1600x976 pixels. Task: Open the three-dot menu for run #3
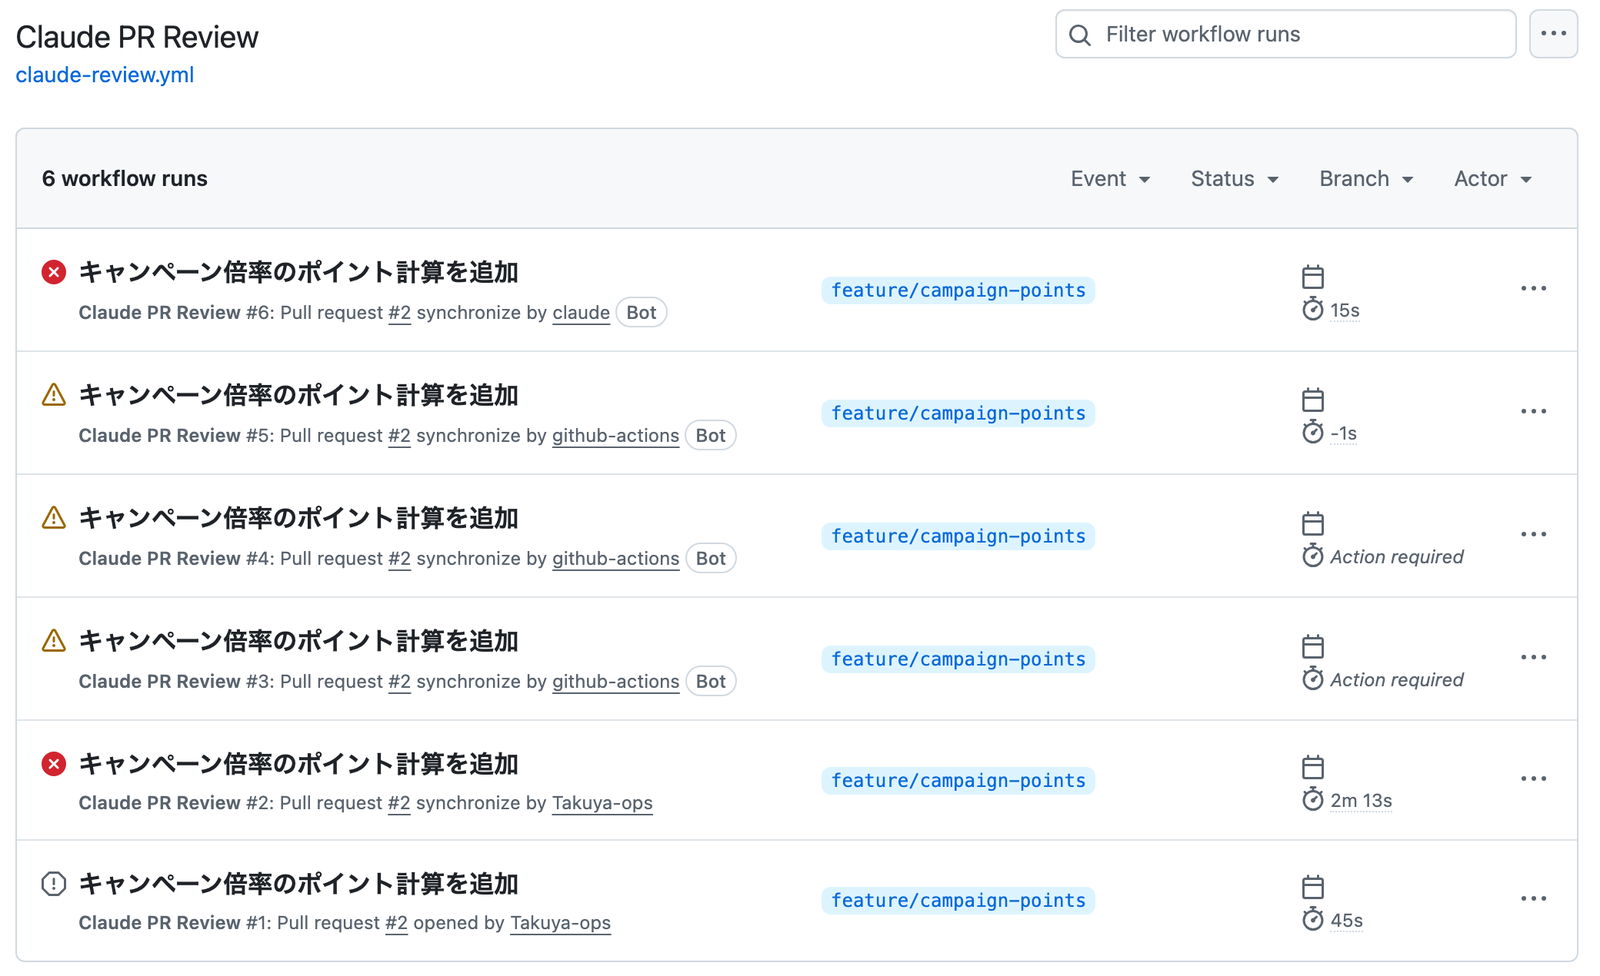1533,658
